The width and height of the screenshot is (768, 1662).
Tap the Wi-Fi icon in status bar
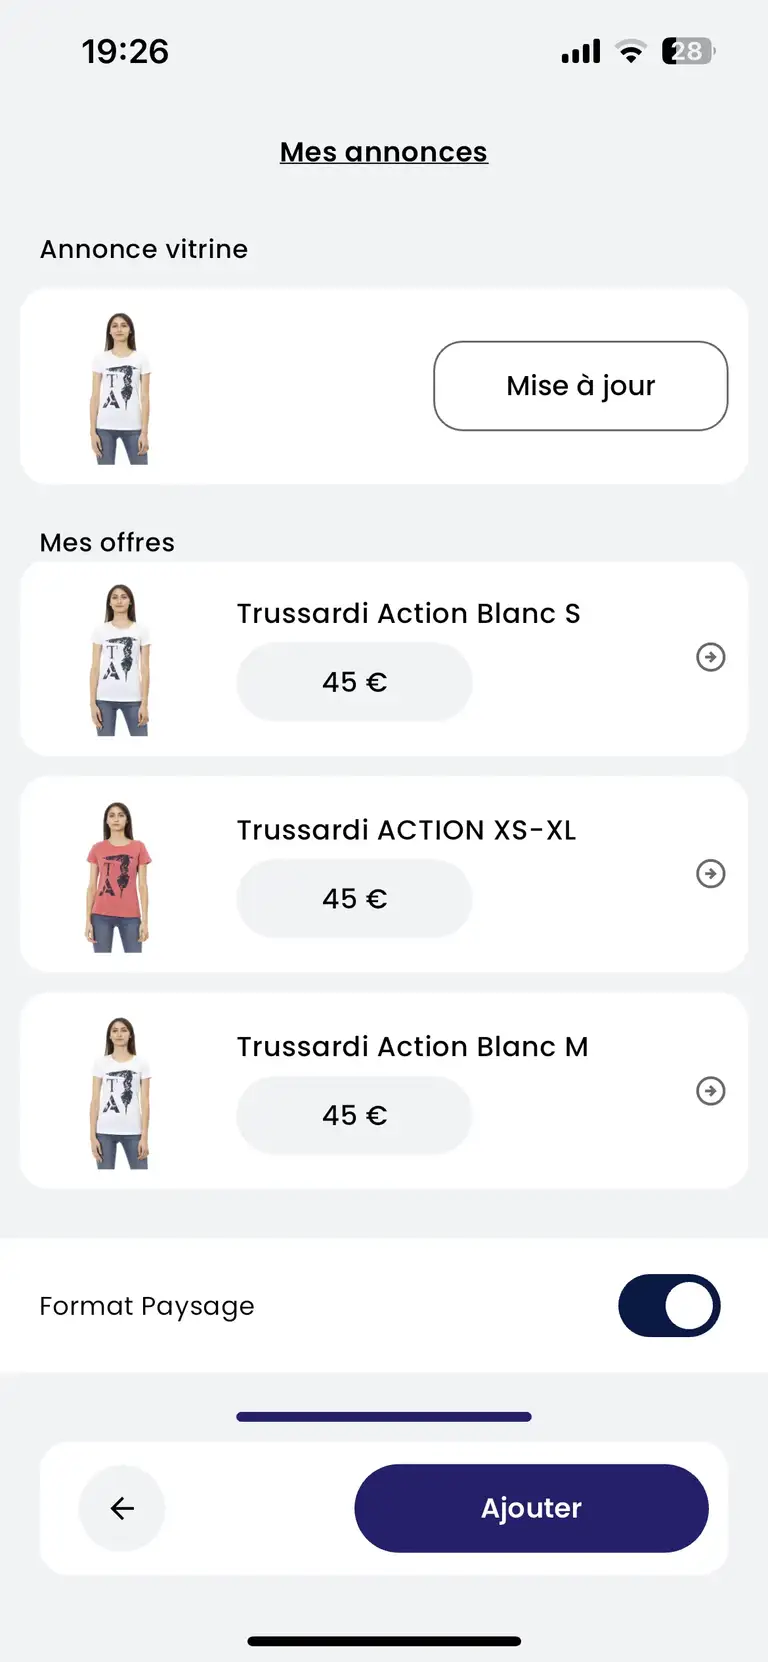pos(631,51)
